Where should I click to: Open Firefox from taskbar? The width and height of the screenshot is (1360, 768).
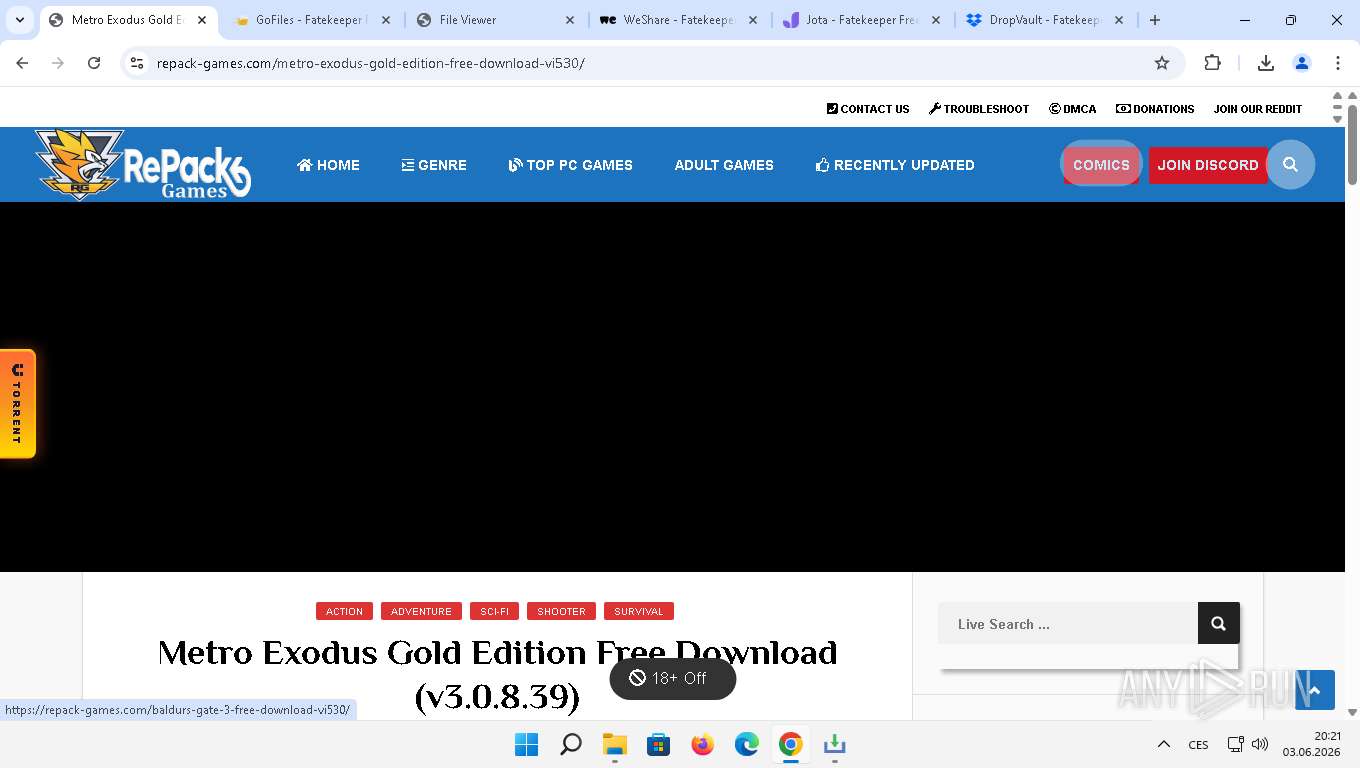coord(702,744)
